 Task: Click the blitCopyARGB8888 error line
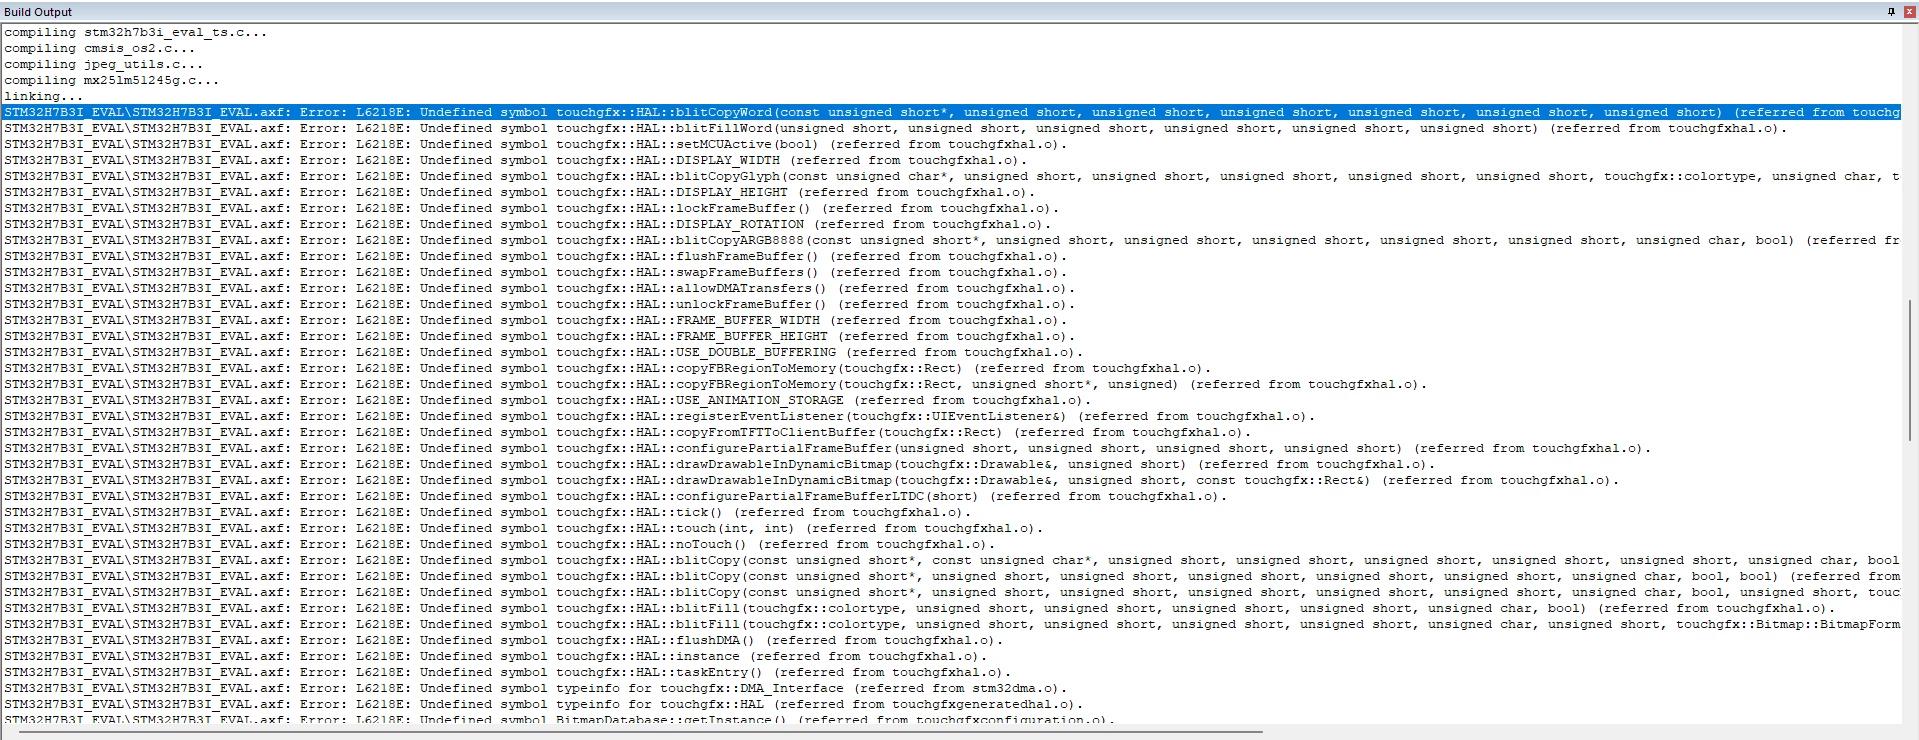tap(951, 240)
